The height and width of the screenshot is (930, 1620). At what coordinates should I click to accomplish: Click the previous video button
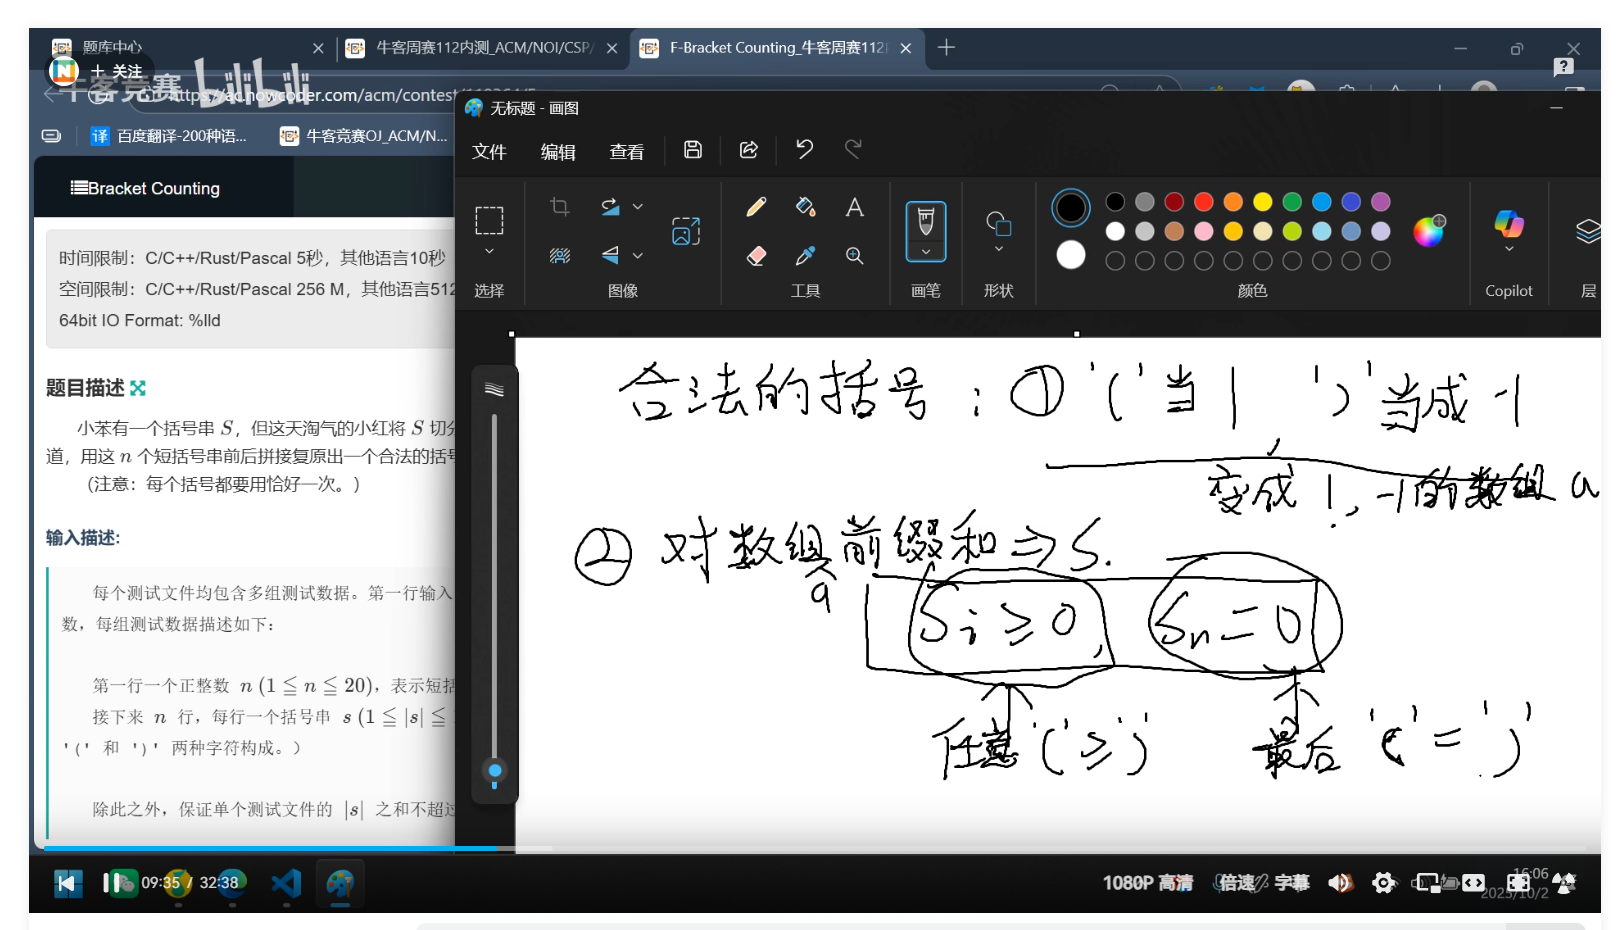(x=68, y=883)
